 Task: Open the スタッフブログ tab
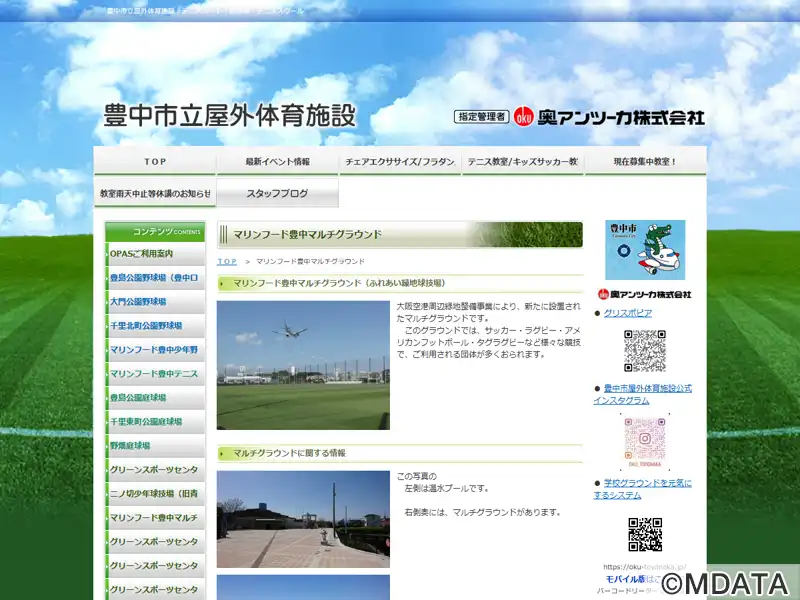278,193
